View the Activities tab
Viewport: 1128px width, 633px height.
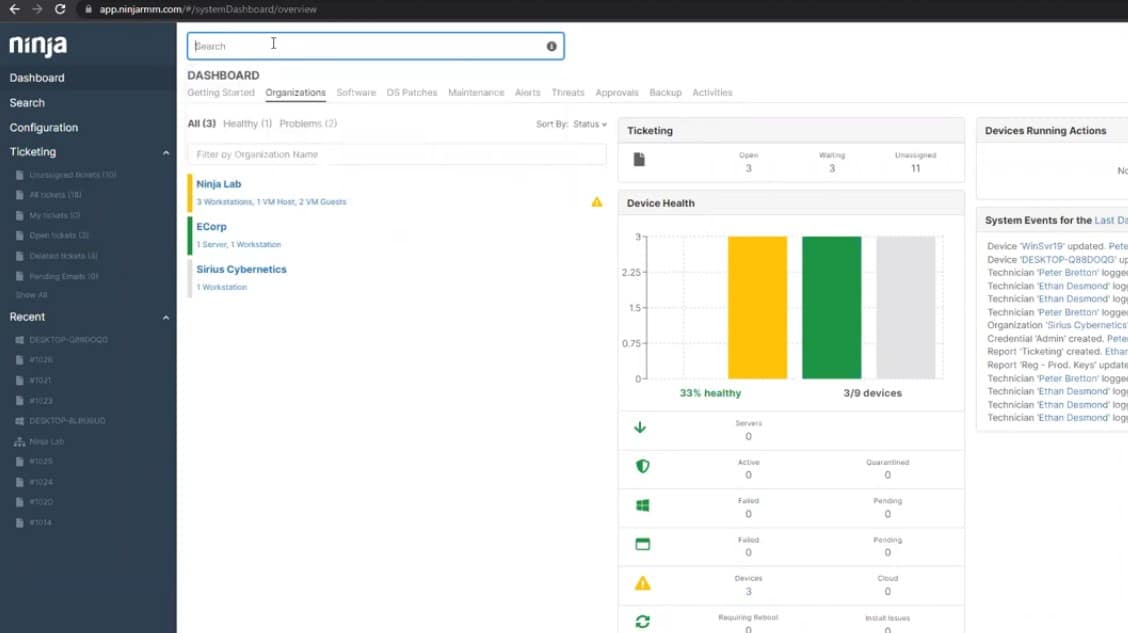(x=712, y=93)
